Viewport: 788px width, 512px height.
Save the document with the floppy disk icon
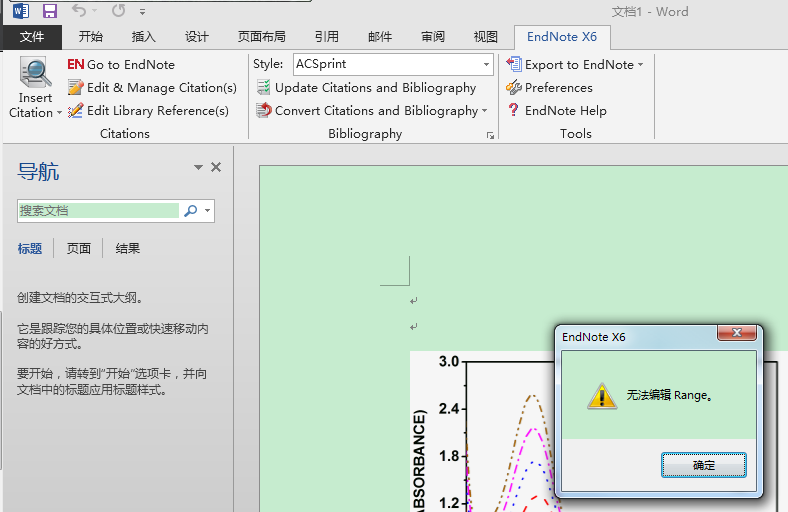pyautogui.click(x=50, y=11)
